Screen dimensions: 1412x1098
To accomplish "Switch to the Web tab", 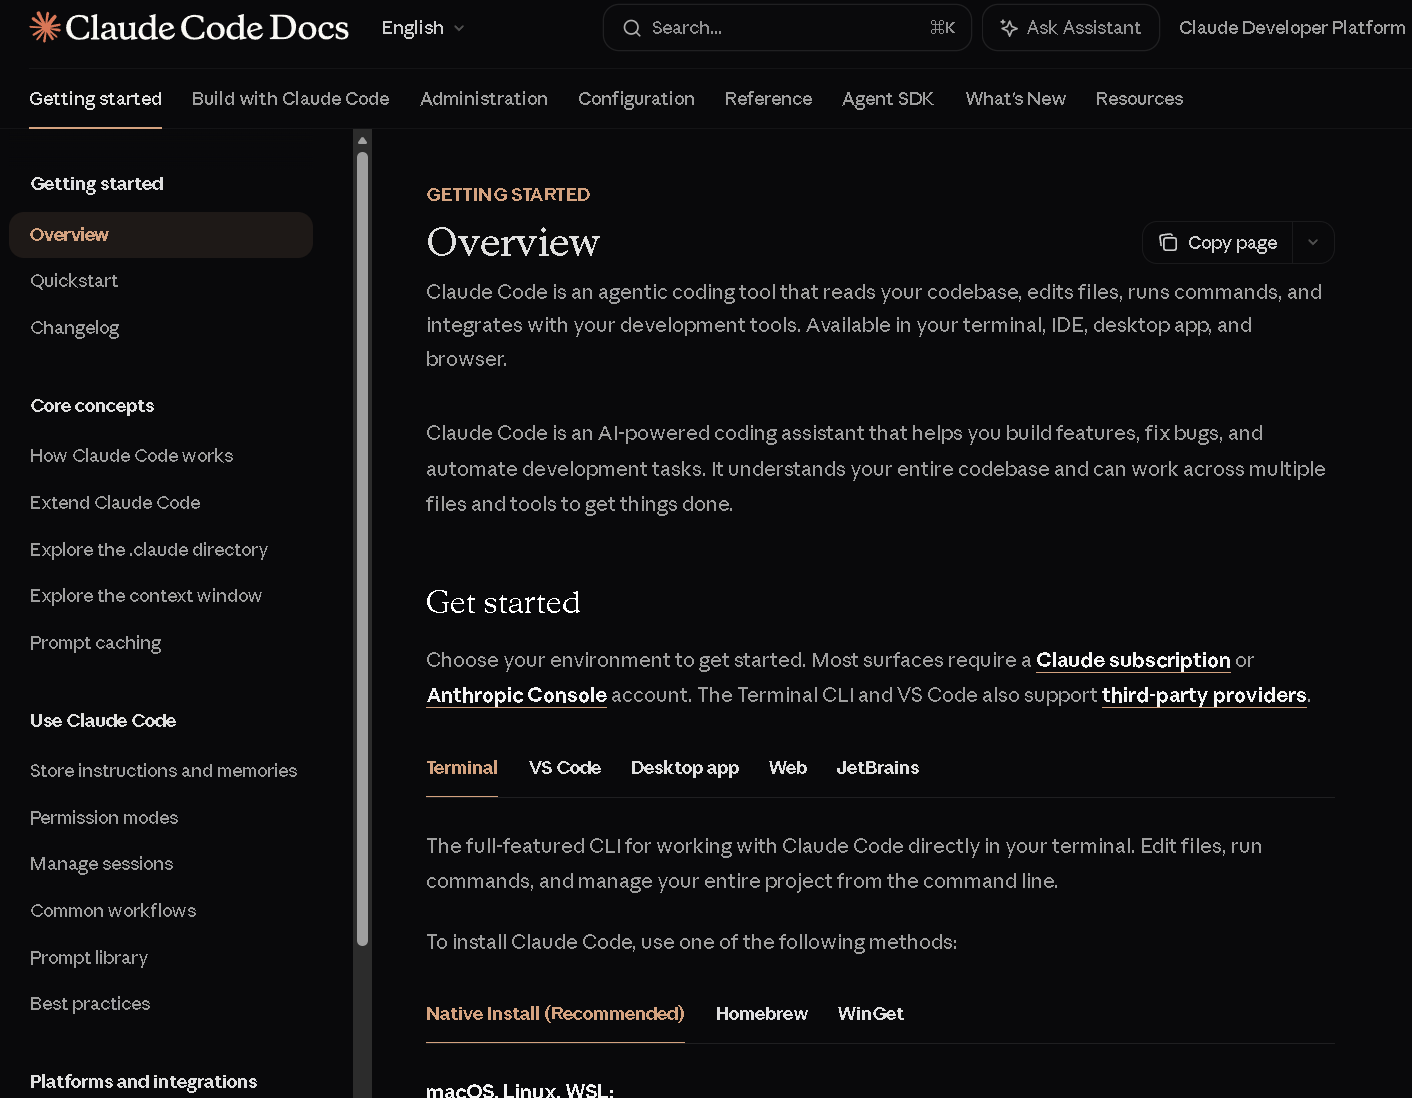I will click(788, 768).
